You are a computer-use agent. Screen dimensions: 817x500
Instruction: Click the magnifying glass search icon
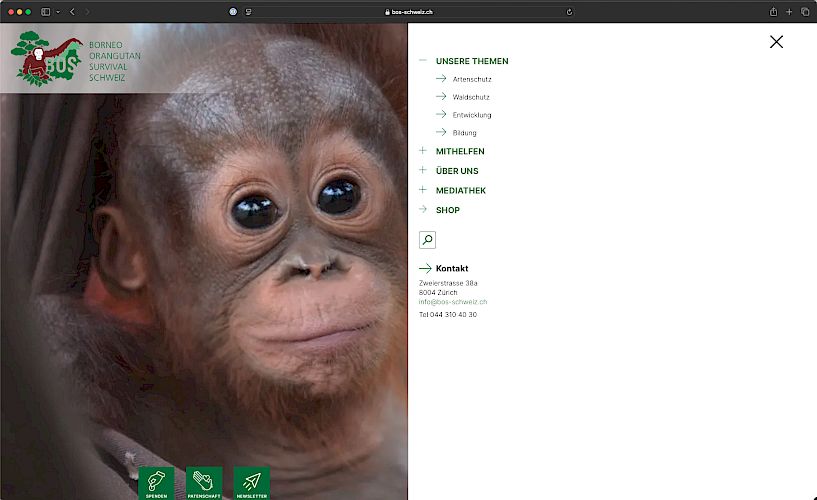tap(427, 240)
